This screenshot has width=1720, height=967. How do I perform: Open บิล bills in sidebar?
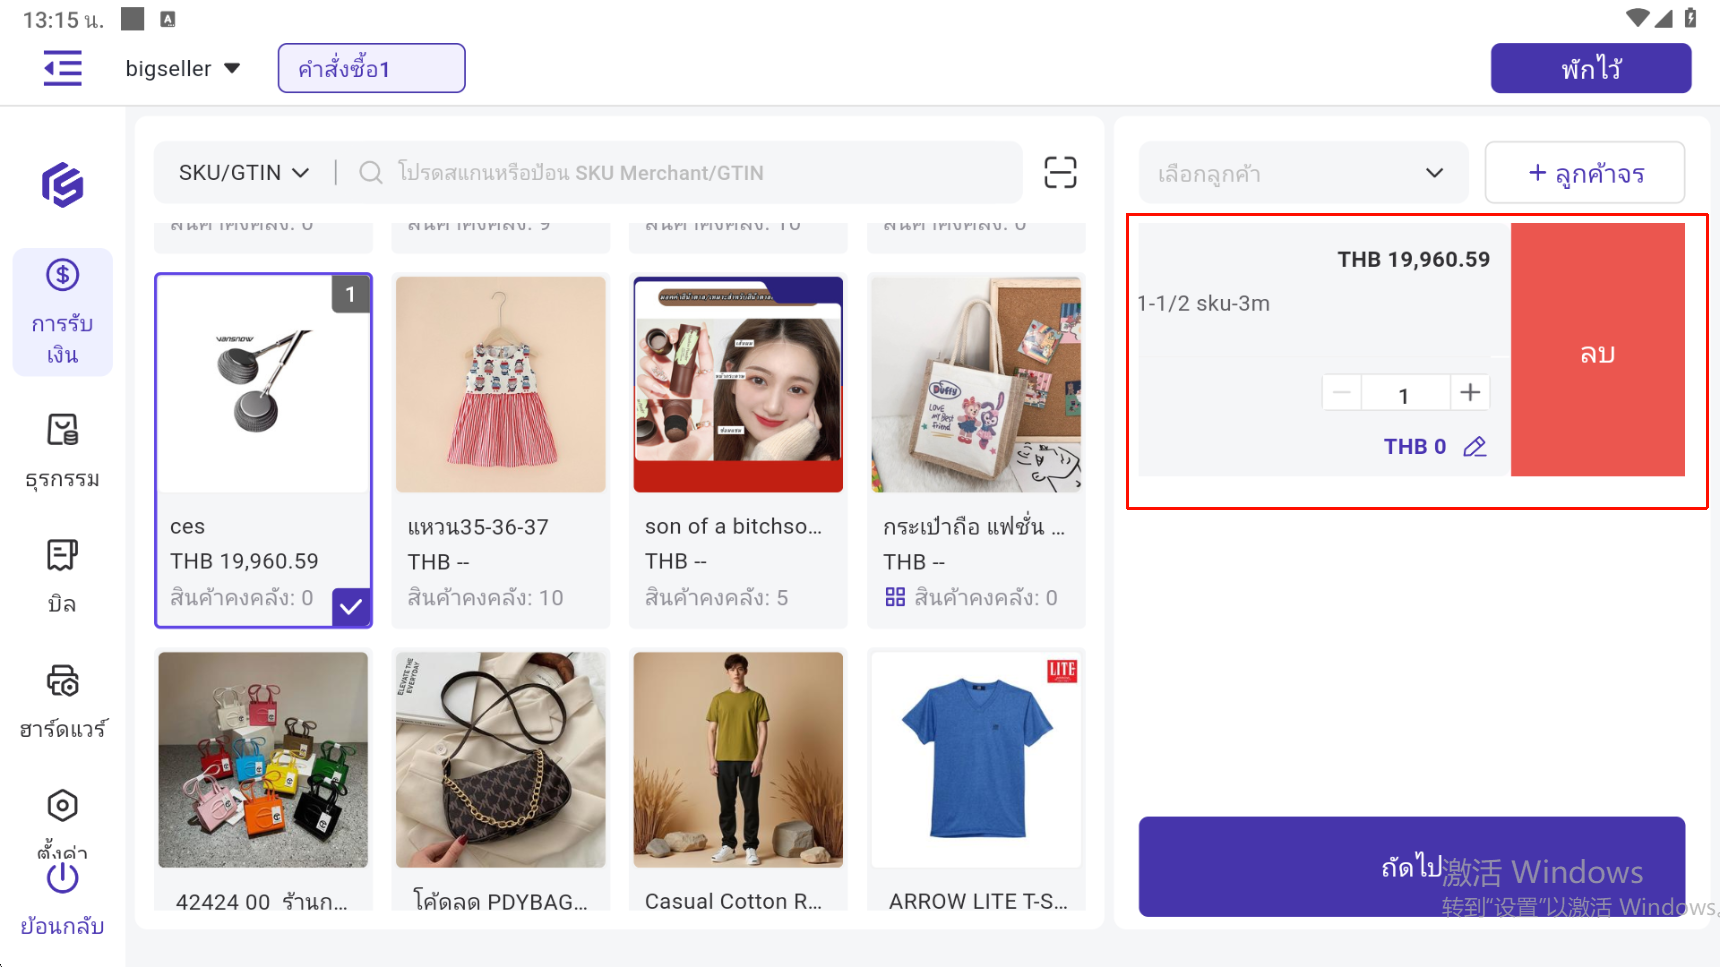(62, 576)
